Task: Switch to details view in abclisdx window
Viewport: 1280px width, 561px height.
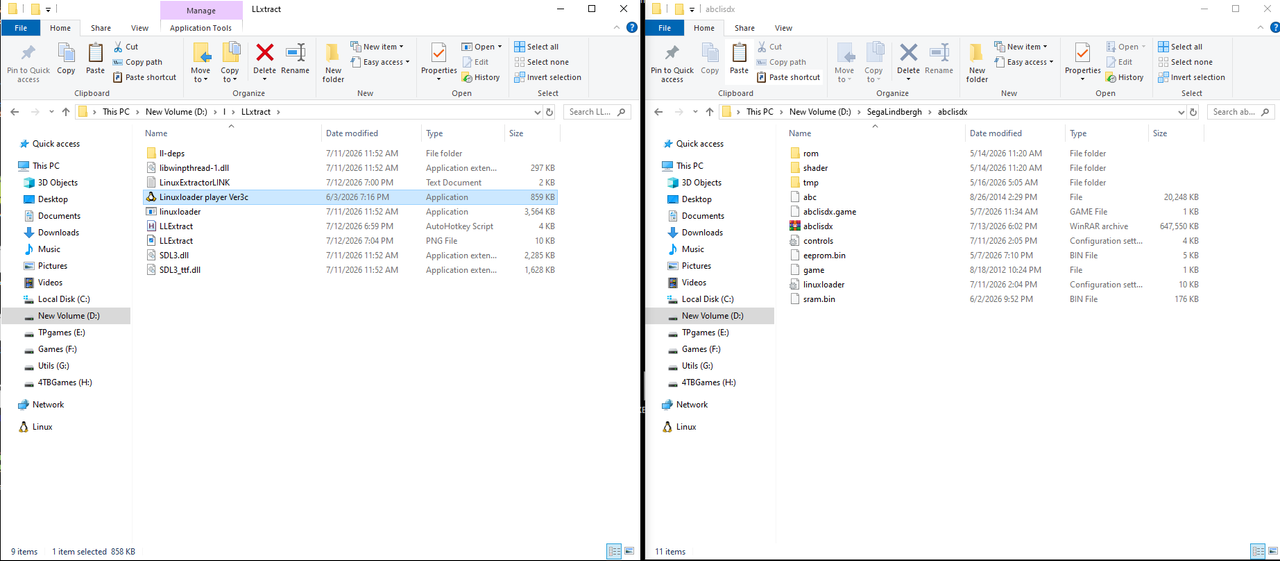Action: (1258, 551)
